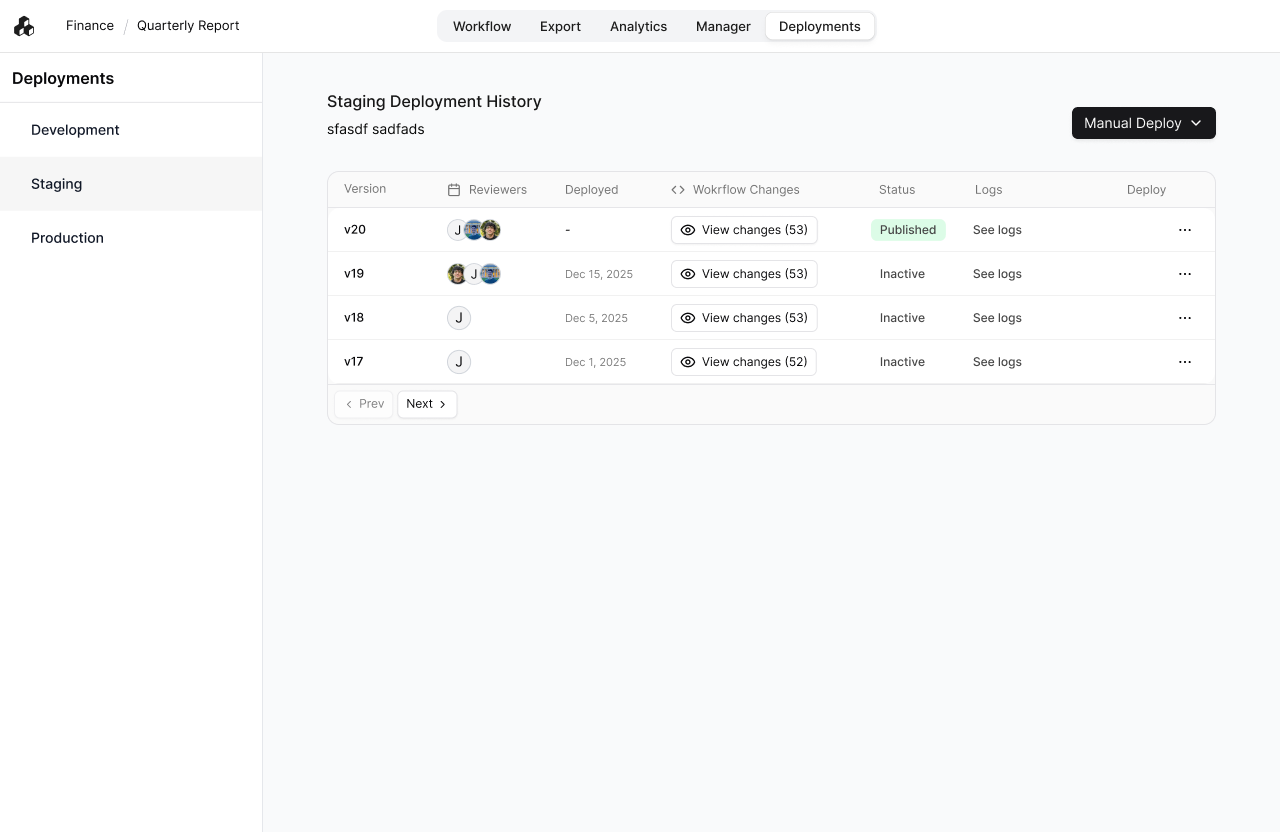Click the Dec 5, 2025 deployed date
This screenshot has width=1280, height=832.
coord(596,318)
